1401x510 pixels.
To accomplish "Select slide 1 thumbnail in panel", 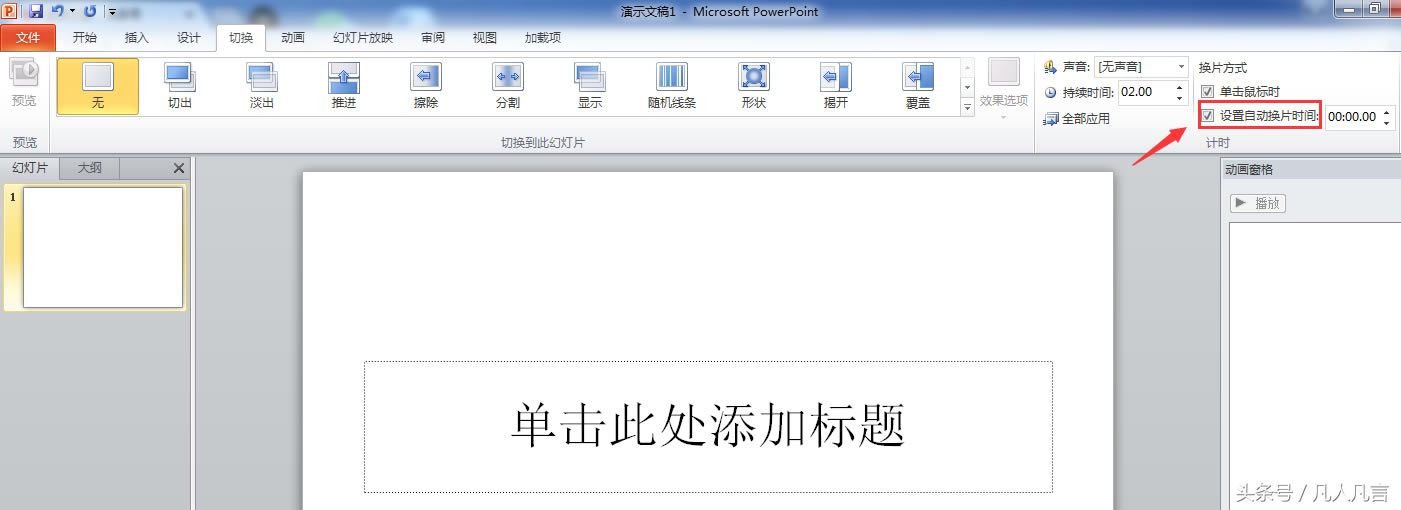I will click(x=103, y=247).
